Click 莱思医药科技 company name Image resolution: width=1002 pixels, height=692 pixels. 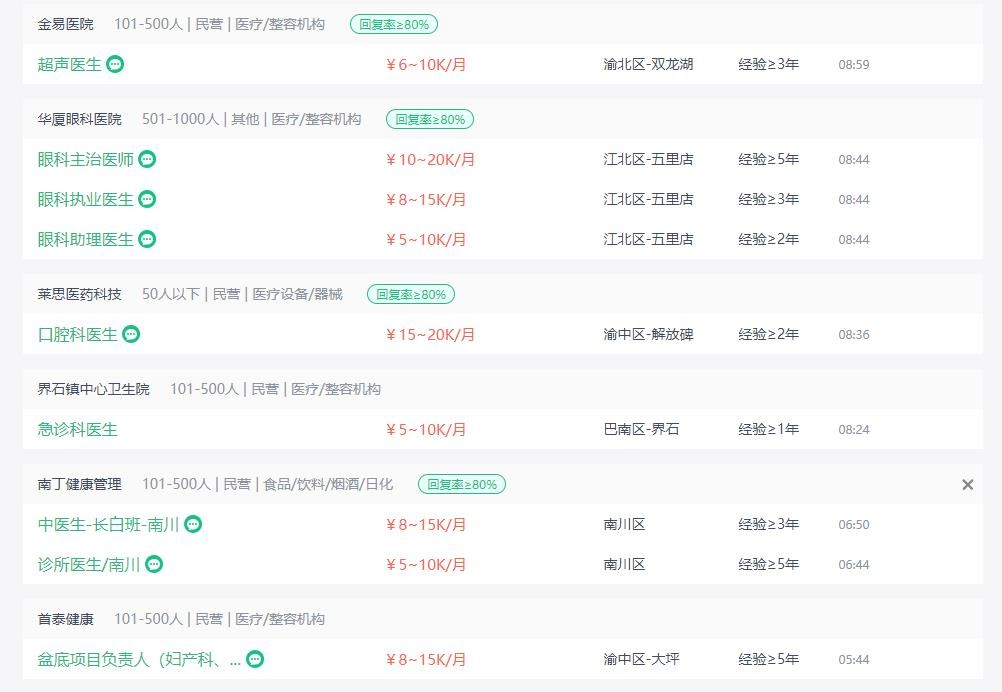tap(79, 295)
